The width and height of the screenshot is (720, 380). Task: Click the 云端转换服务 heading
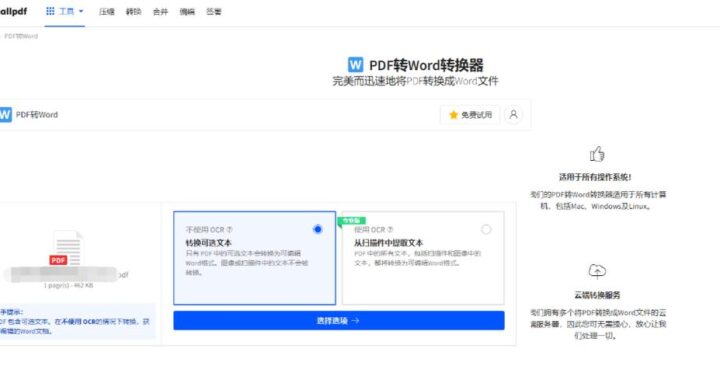click(x=597, y=295)
